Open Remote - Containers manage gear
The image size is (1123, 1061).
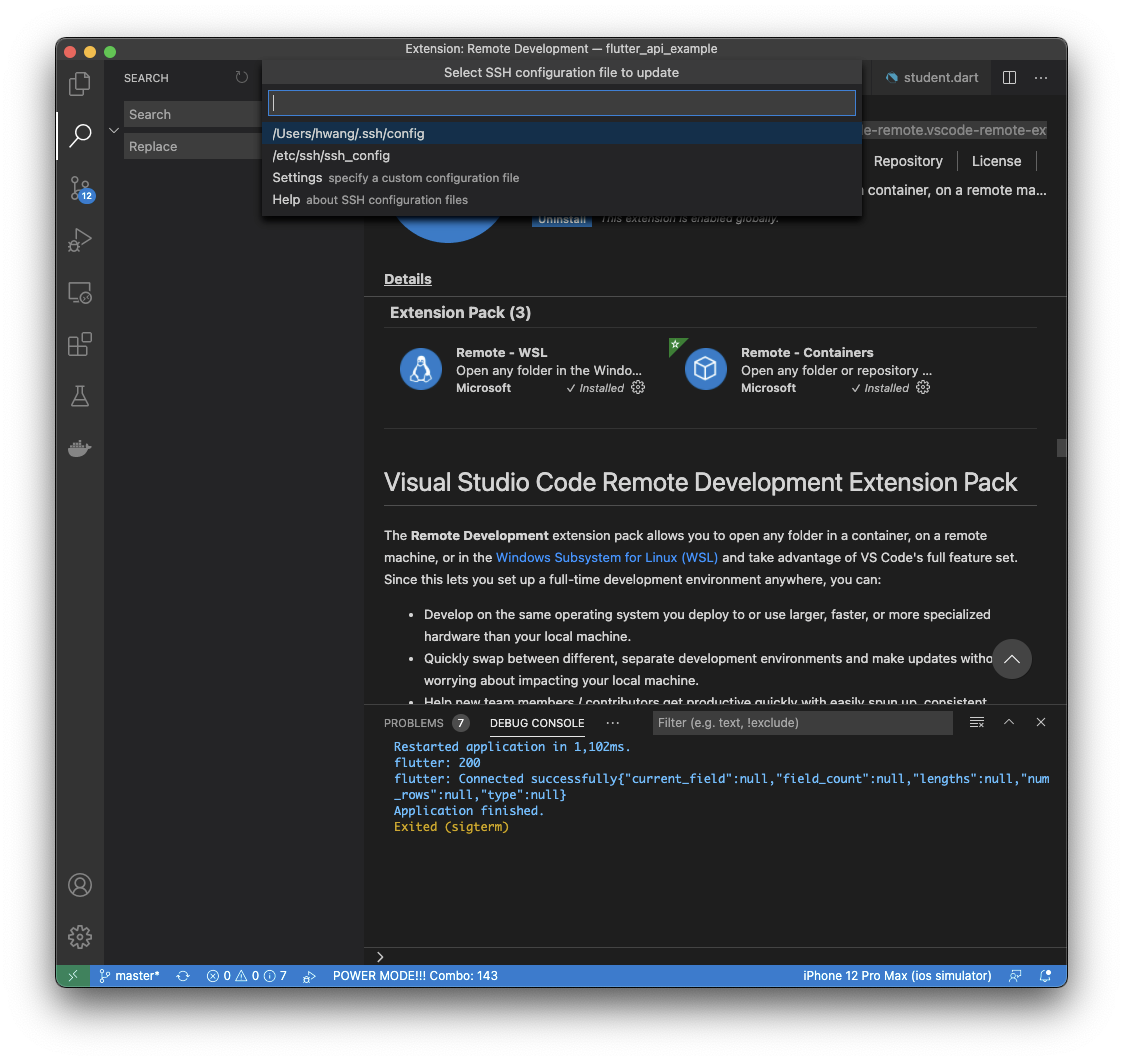923,388
